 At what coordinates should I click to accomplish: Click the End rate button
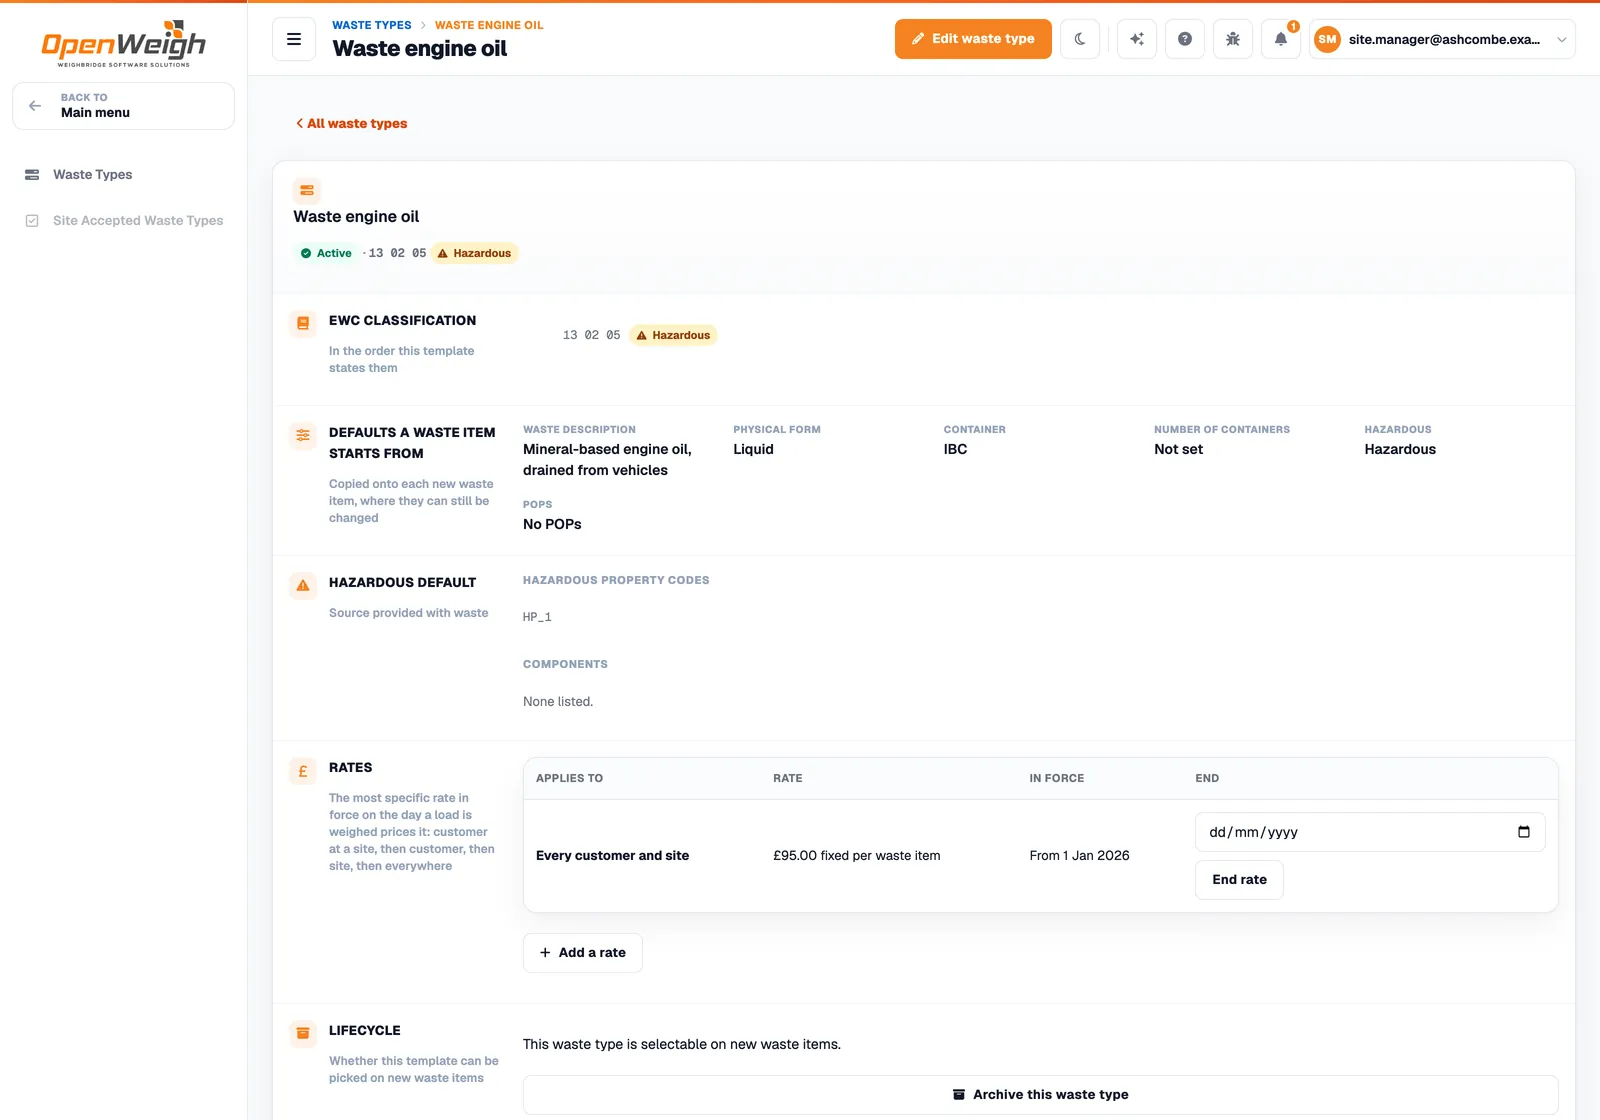coord(1239,880)
